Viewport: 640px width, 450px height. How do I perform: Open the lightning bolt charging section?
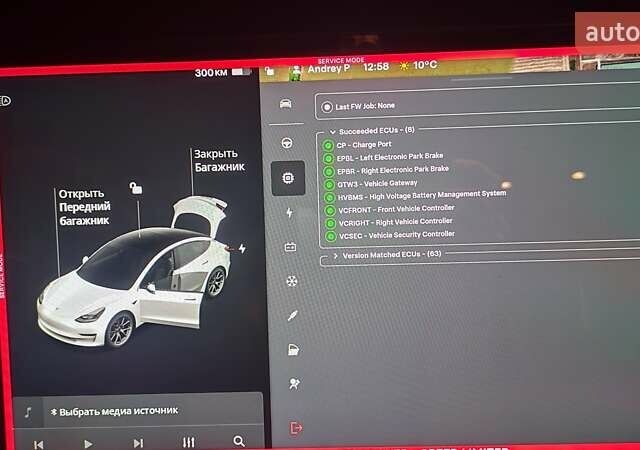coord(289,212)
